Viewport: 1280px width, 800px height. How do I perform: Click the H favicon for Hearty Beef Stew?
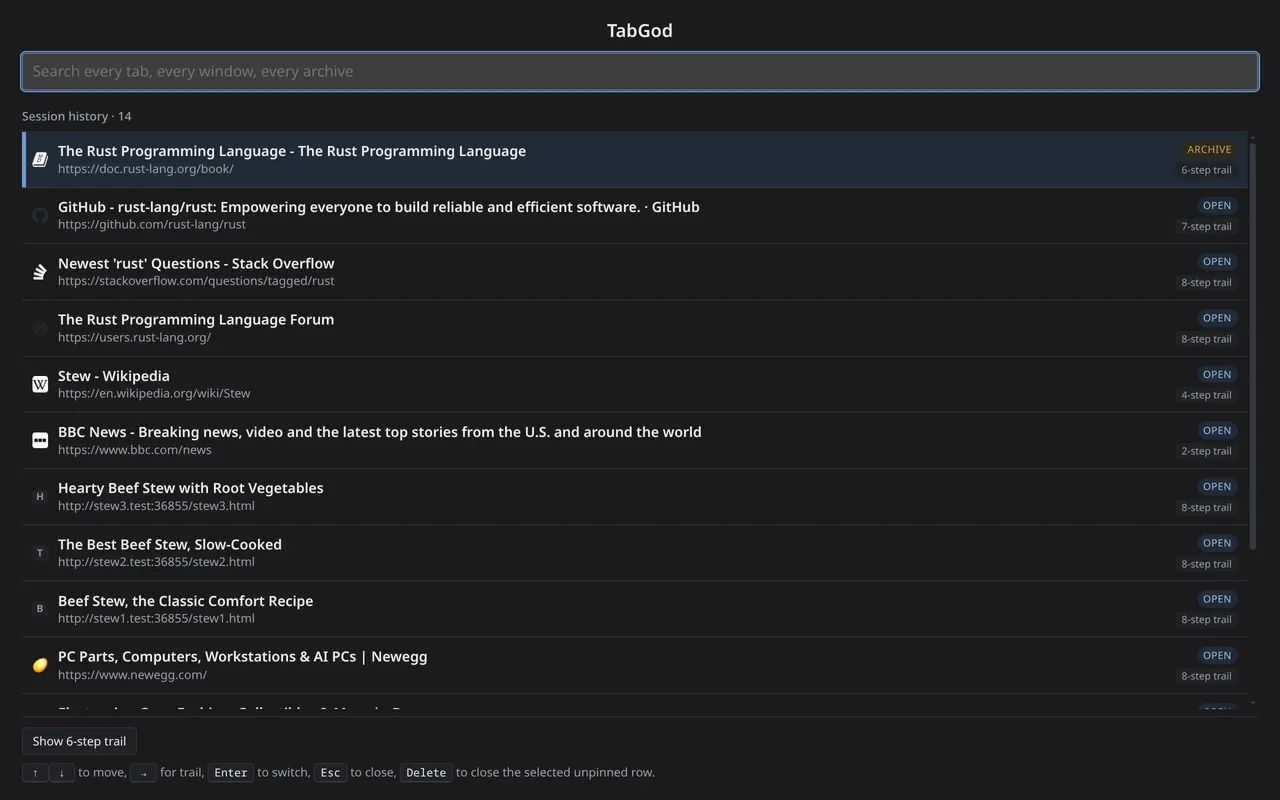click(40, 496)
